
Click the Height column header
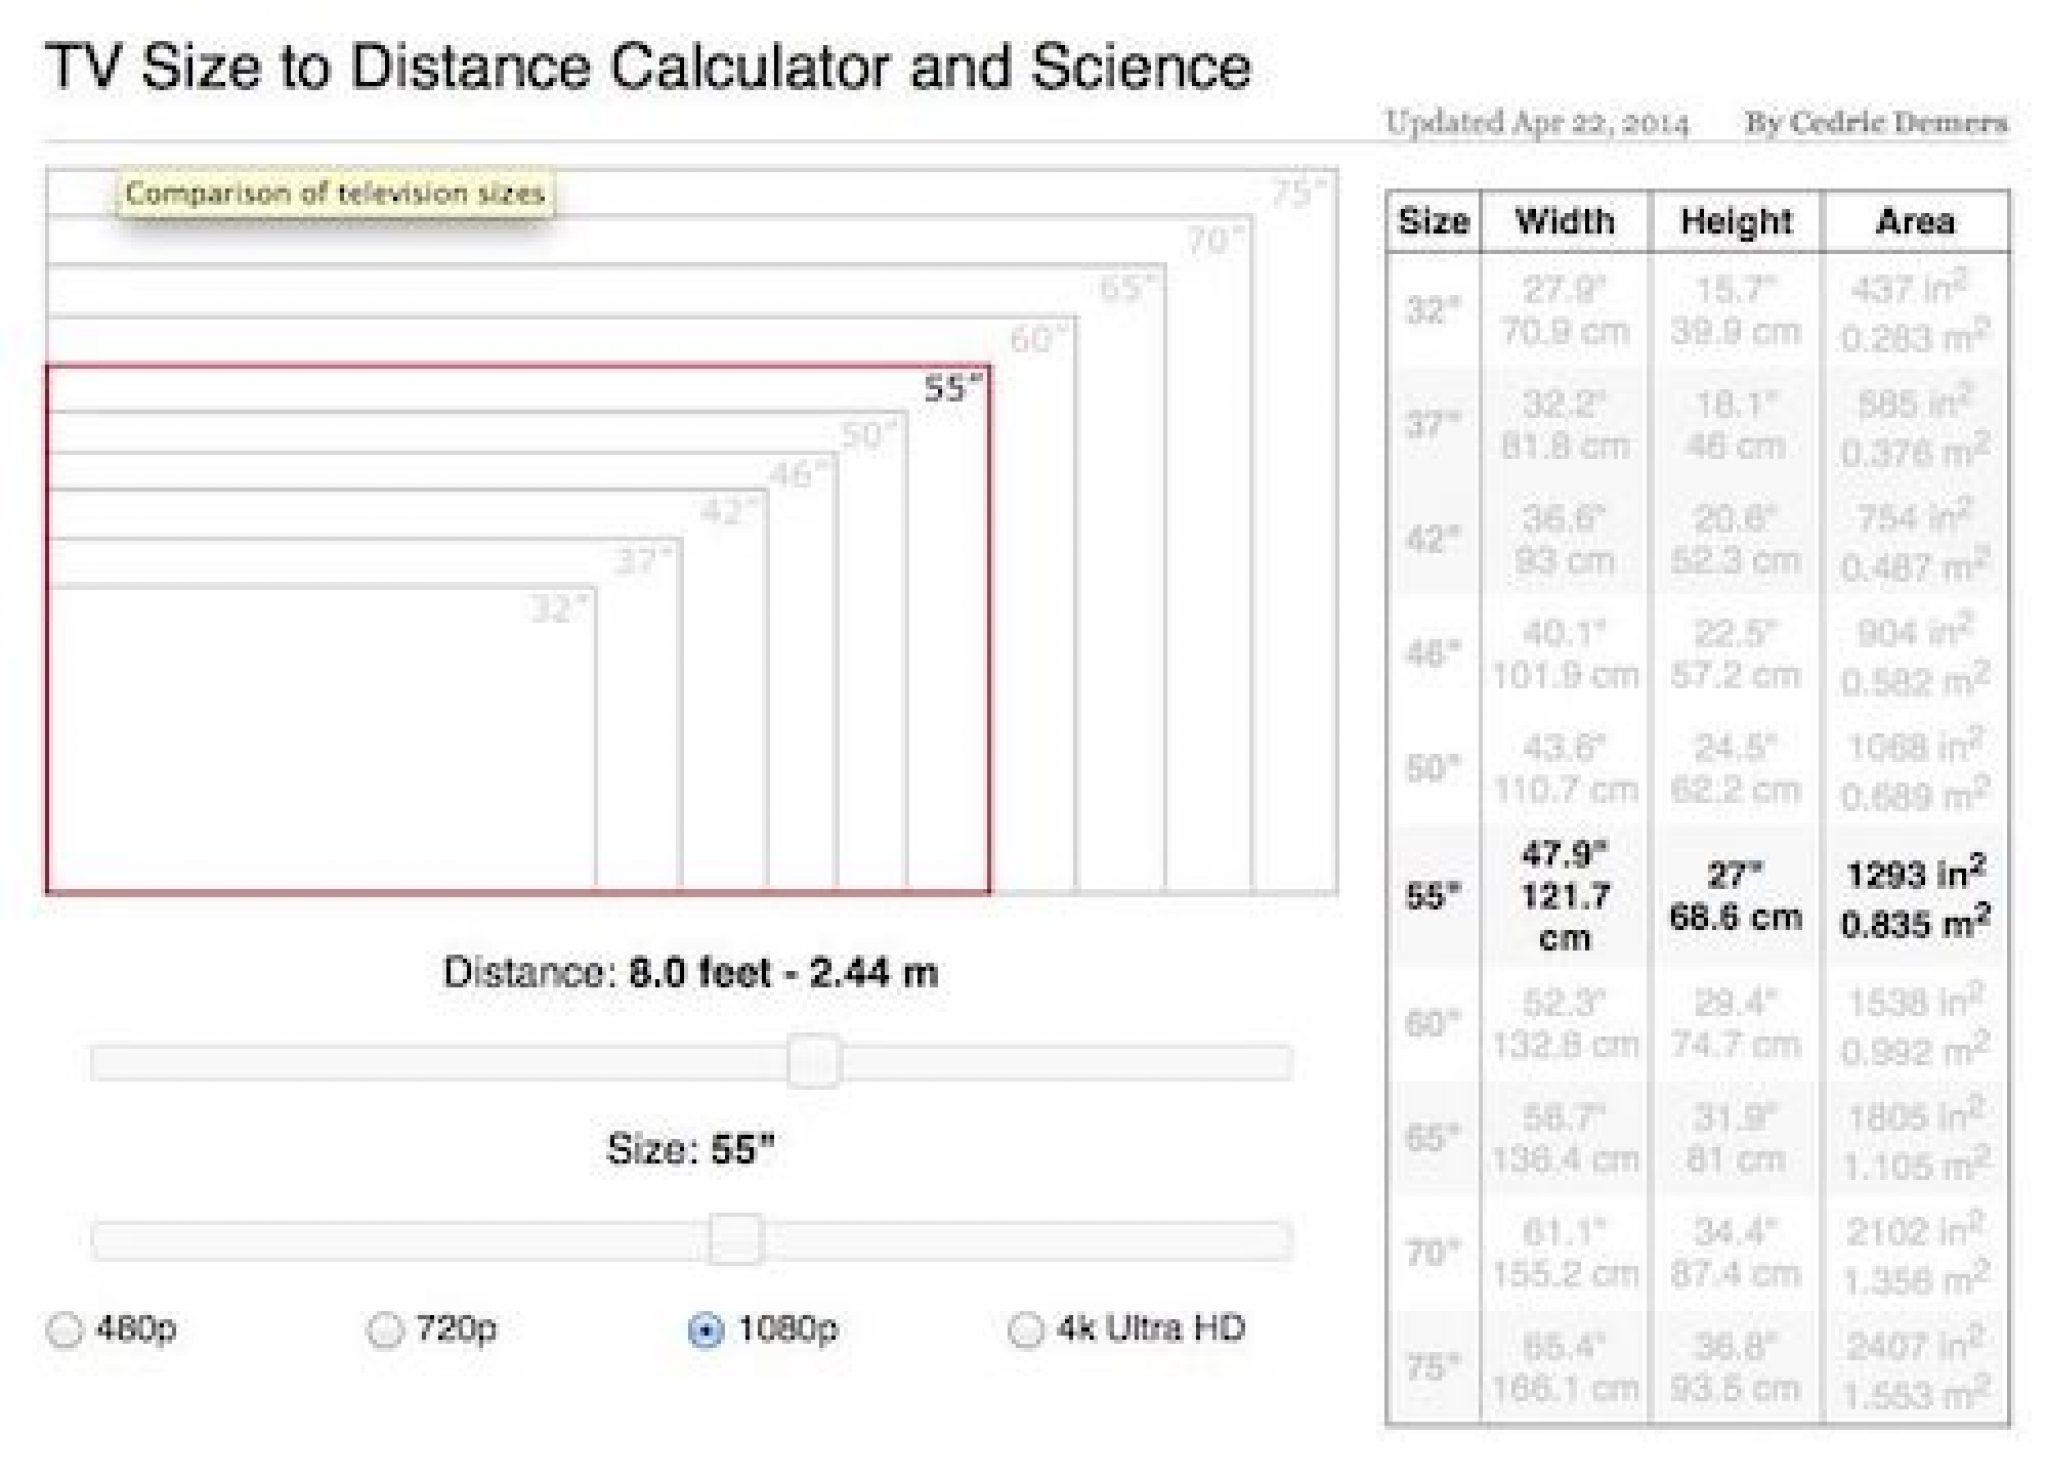pos(1736,221)
